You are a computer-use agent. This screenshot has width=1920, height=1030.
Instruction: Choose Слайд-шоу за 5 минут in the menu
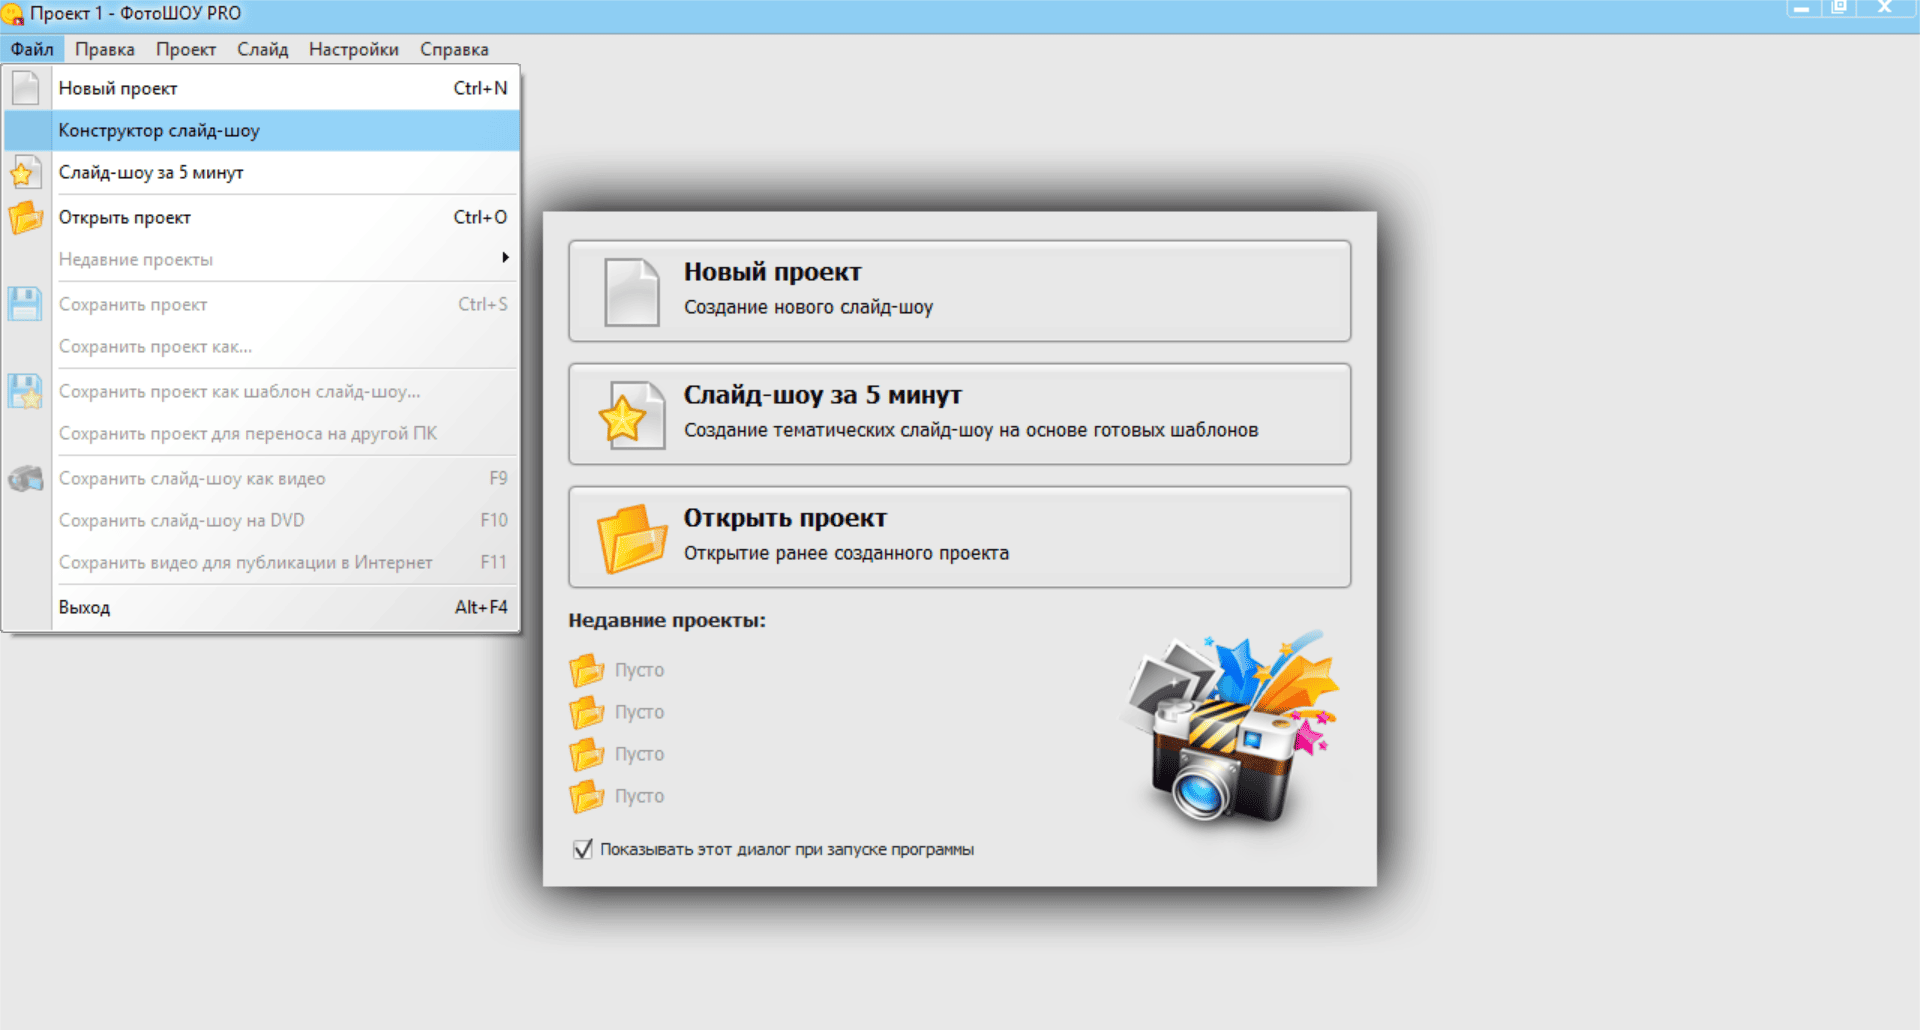pos(262,172)
